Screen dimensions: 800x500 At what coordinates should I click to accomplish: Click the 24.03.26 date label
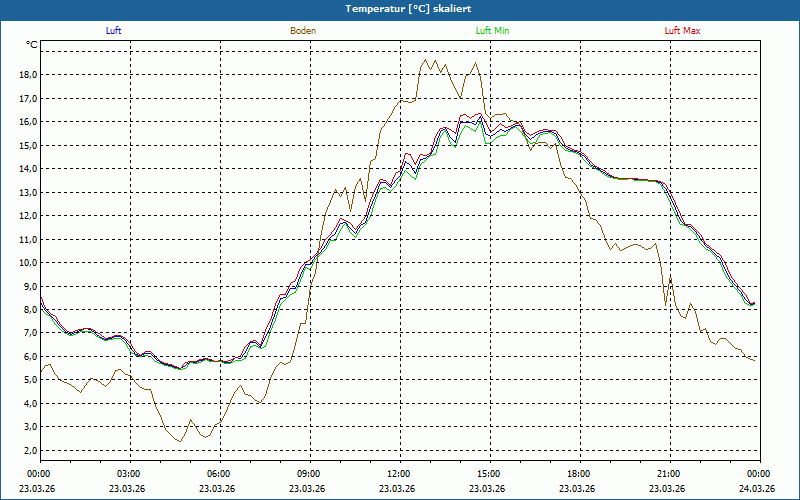(x=758, y=489)
